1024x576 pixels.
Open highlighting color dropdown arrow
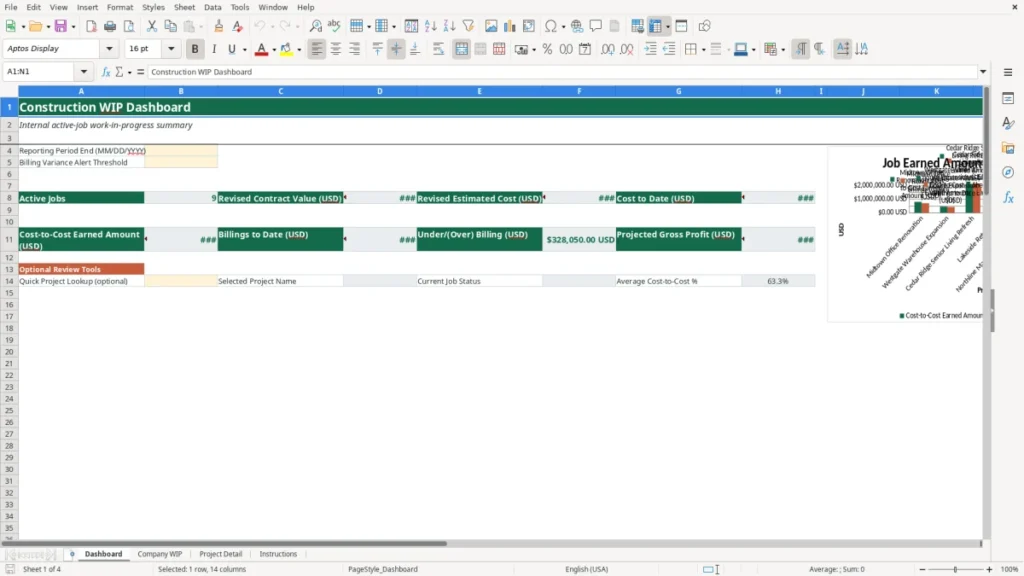[x=299, y=50]
